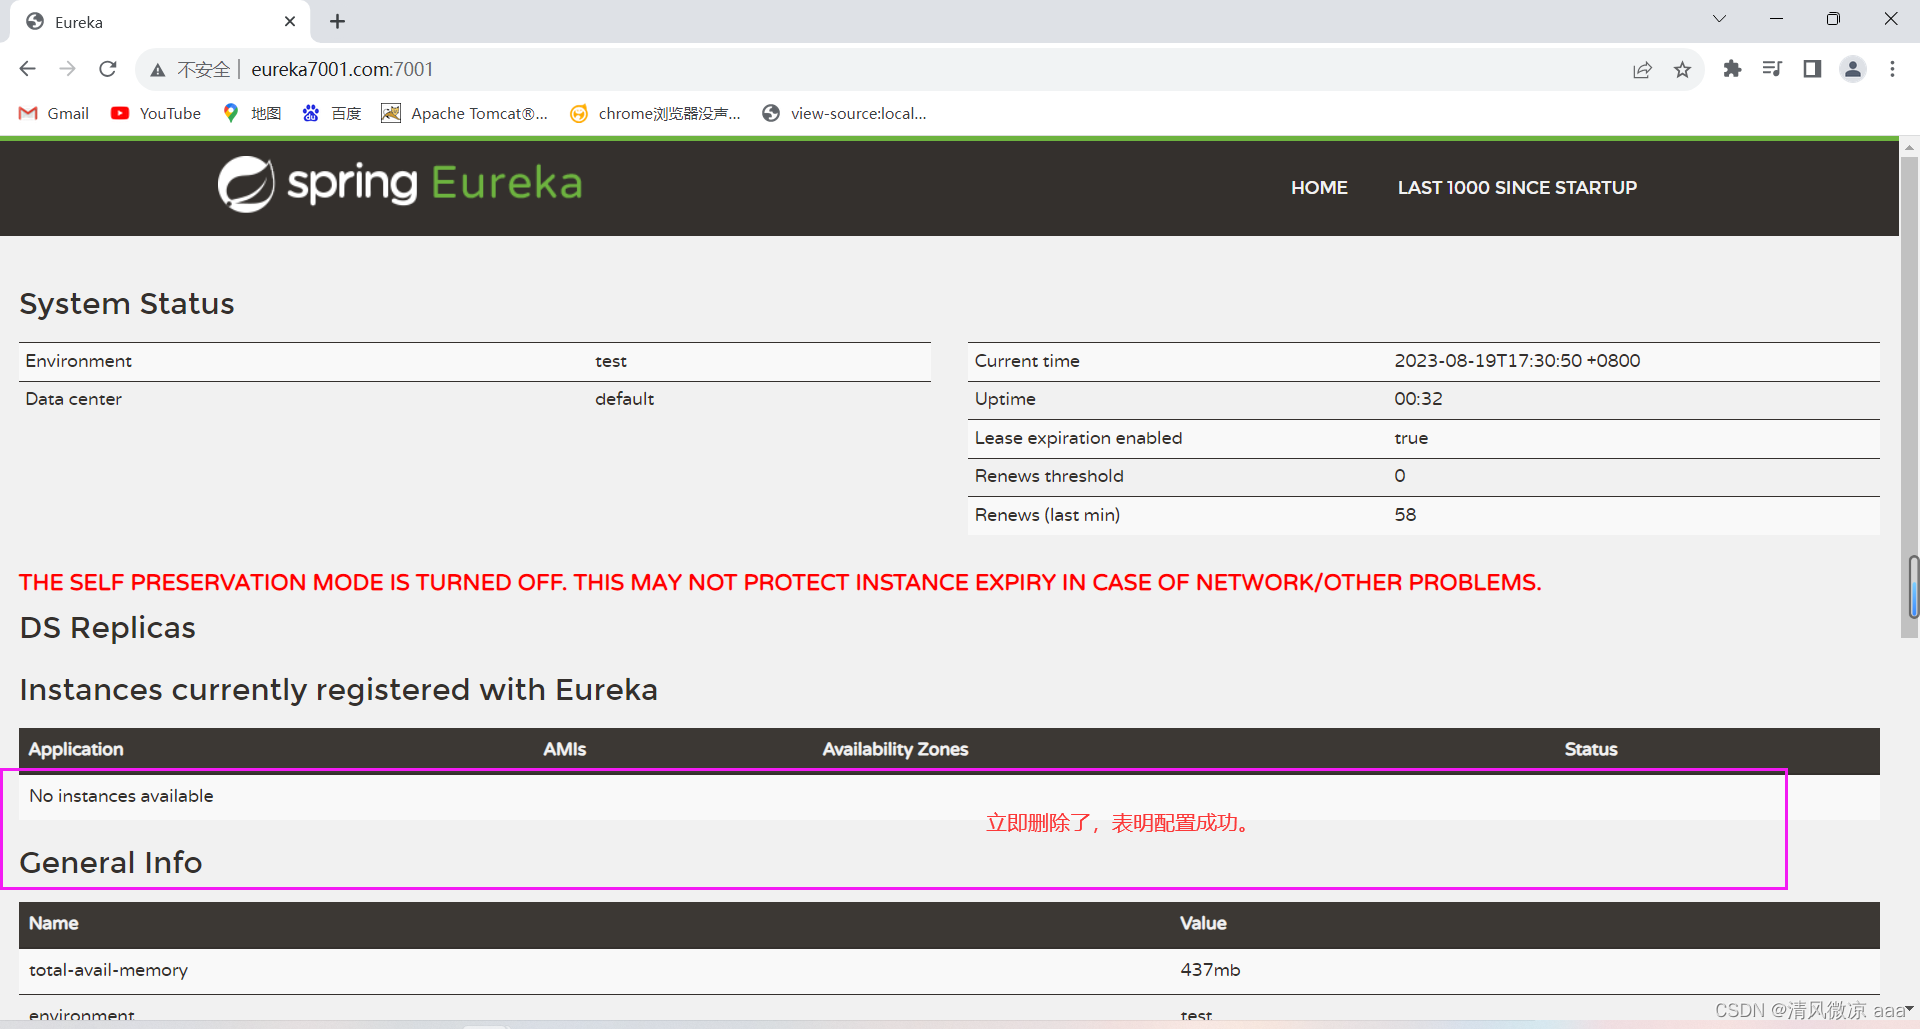Share this page via share icon

pyautogui.click(x=1642, y=69)
